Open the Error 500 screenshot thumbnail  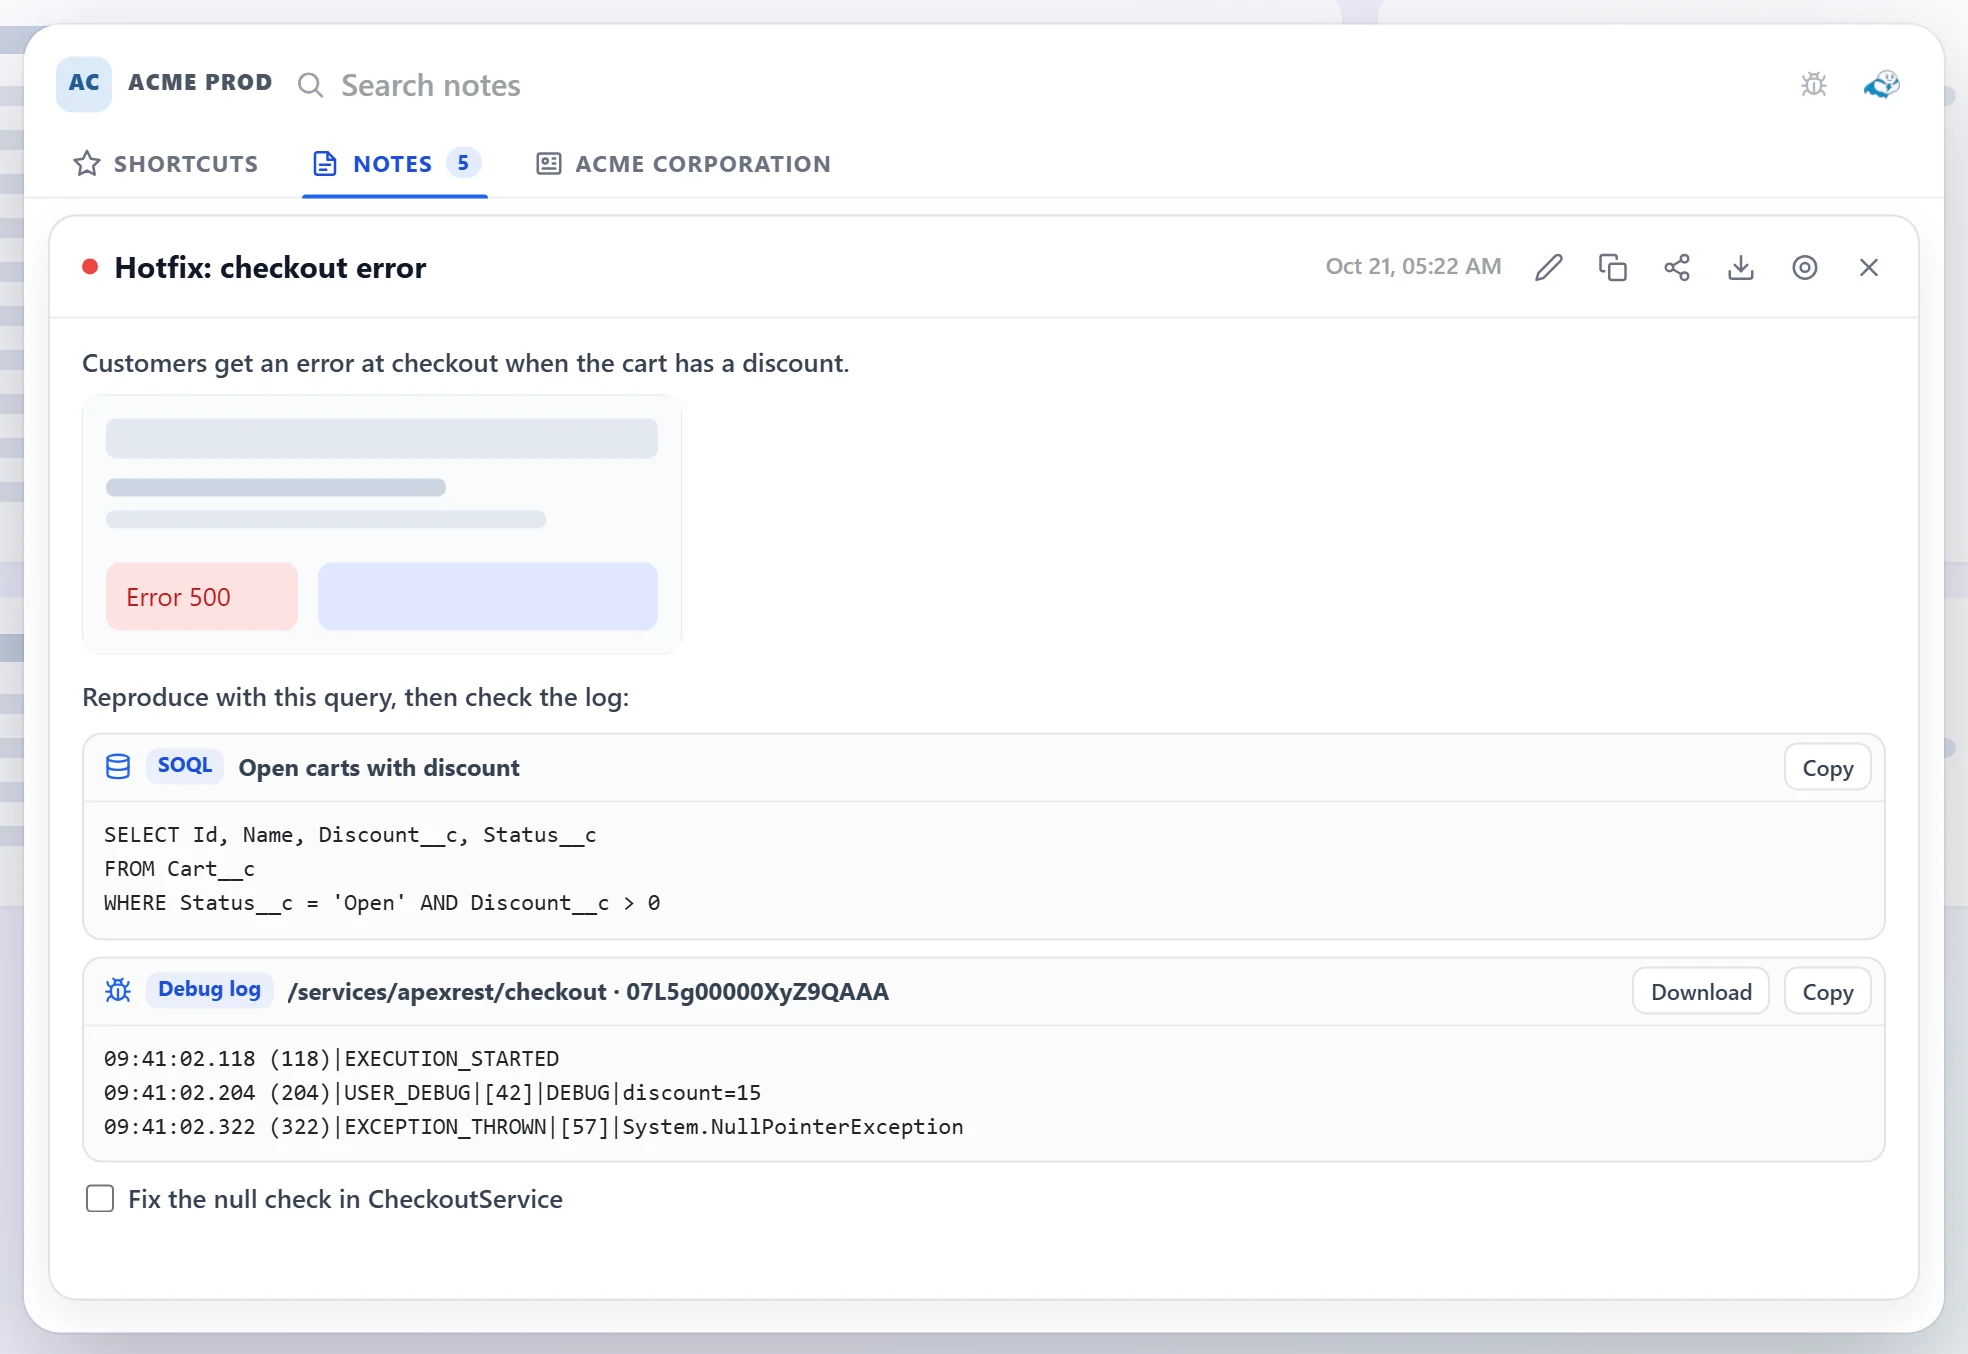click(x=382, y=525)
